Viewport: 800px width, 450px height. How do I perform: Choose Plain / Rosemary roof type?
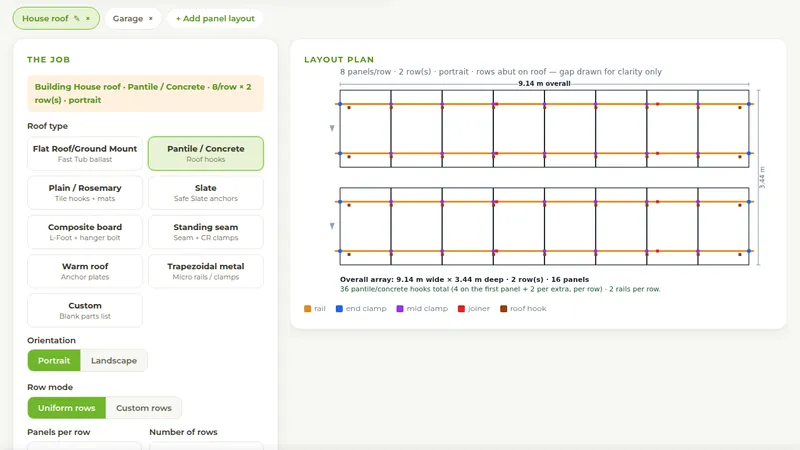tap(85, 192)
